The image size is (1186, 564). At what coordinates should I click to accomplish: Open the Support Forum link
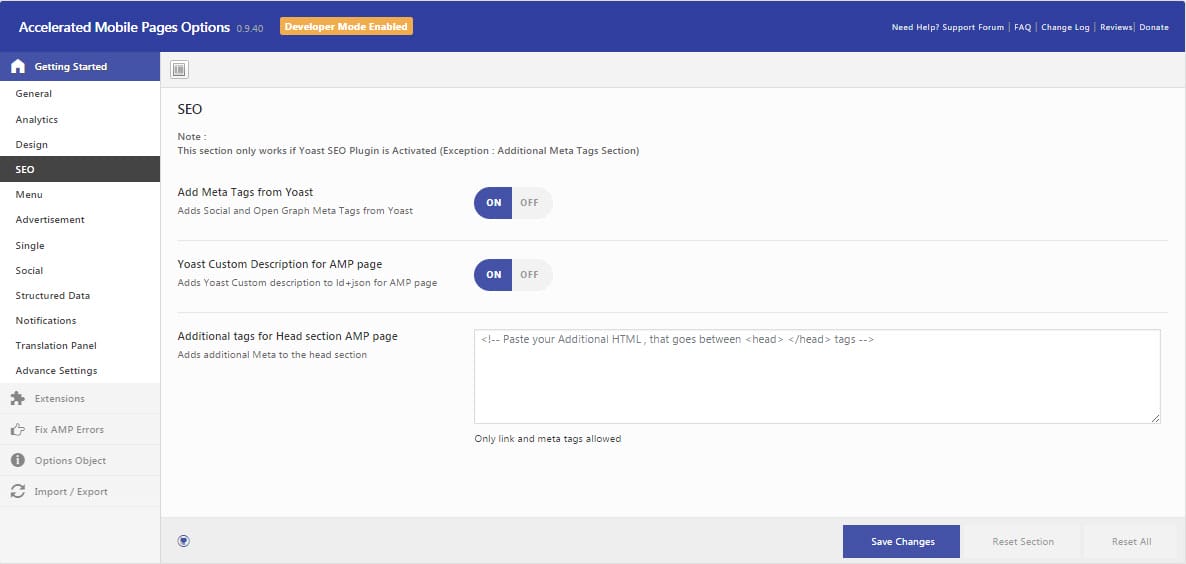973,27
